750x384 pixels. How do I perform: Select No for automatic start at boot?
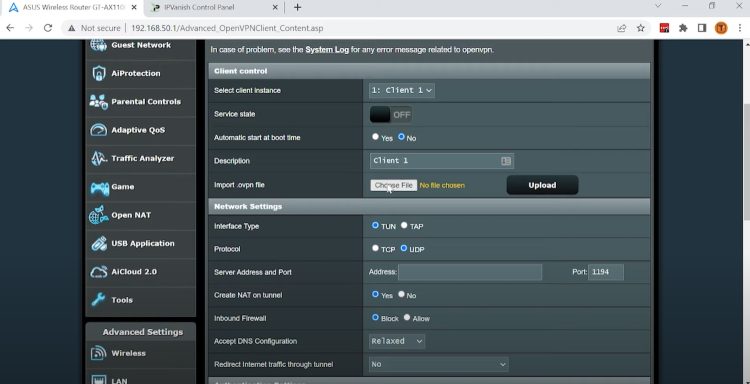click(x=401, y=137)
